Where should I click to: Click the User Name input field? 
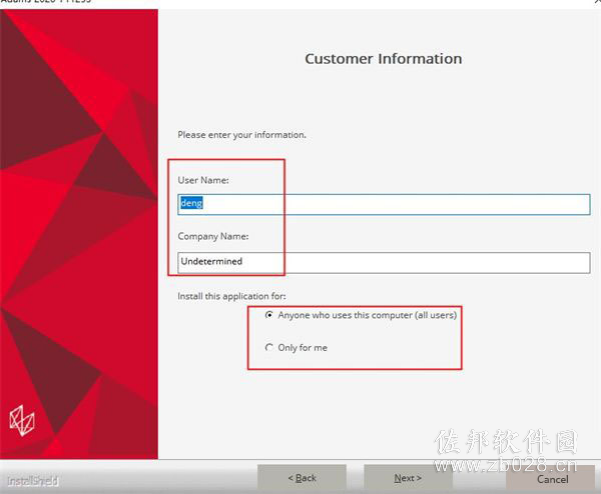pos(384,204)
